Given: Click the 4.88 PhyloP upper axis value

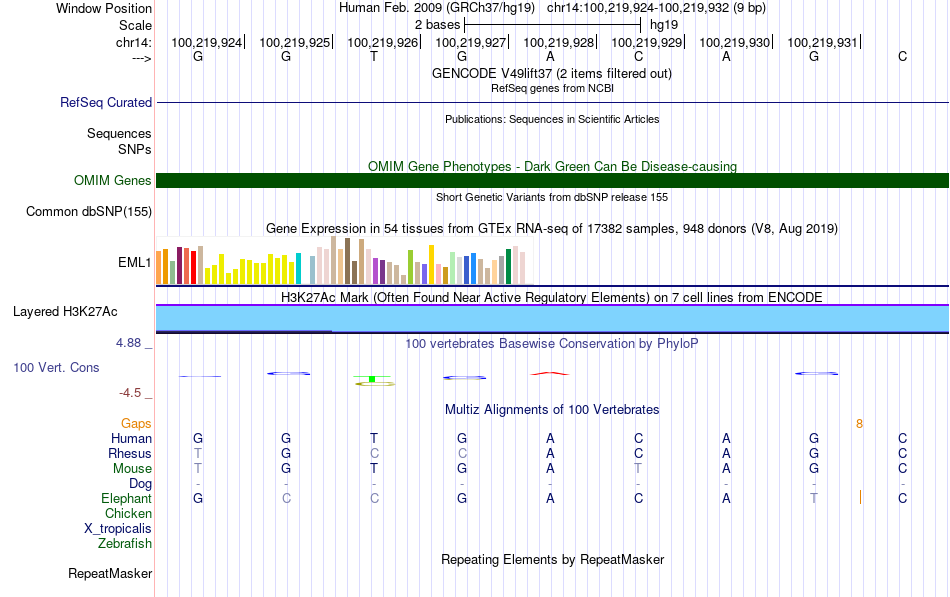Looking at the screenshot, I should (128, 343).
